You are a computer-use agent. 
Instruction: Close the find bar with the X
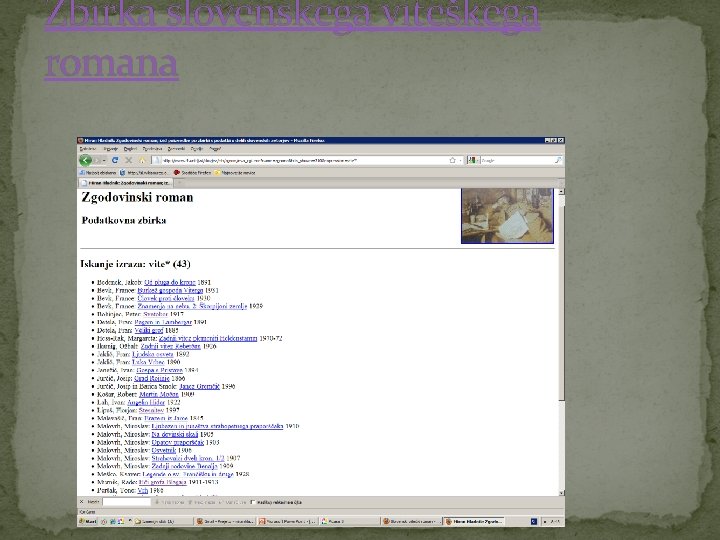point(82,502)
